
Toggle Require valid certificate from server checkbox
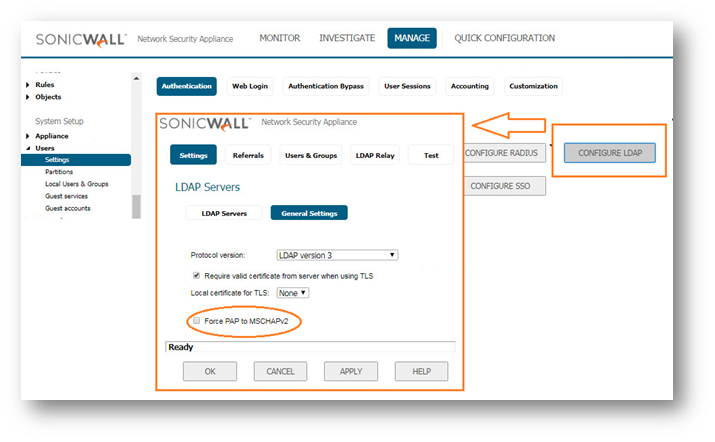point(196,274)
